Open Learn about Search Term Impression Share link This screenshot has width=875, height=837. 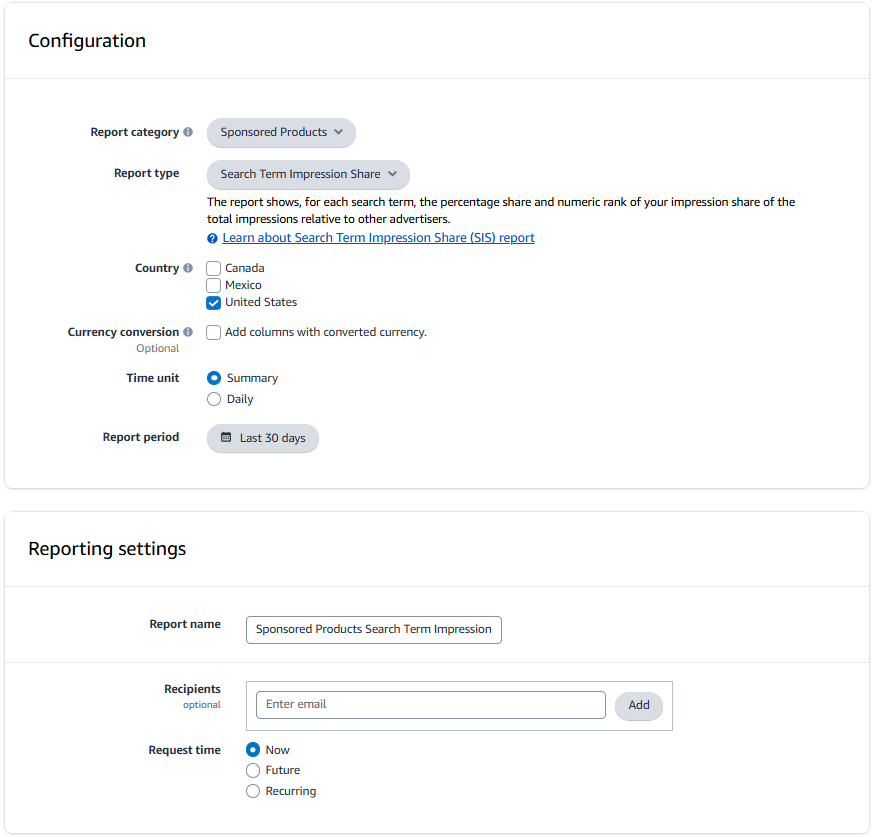tap(378, 238)
